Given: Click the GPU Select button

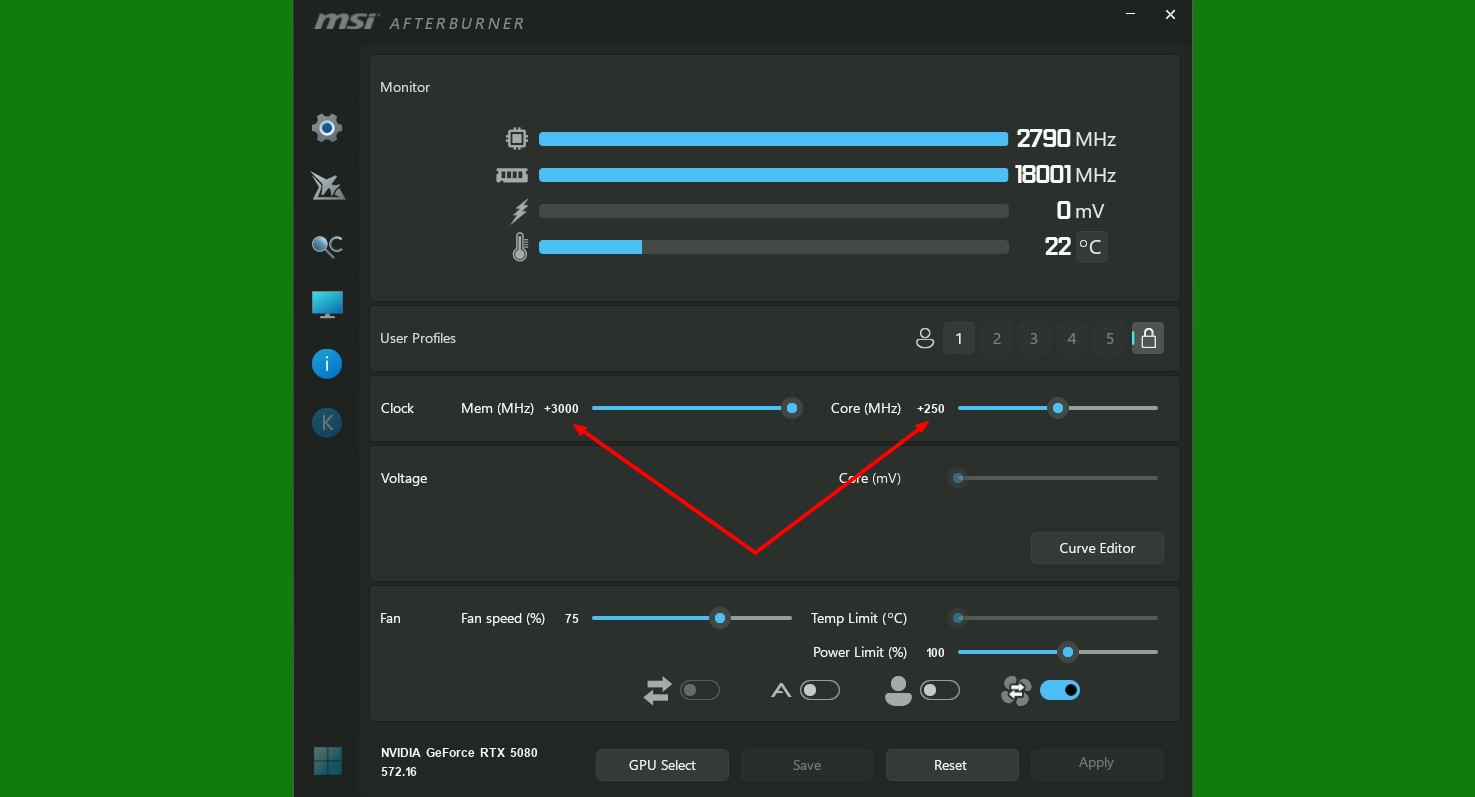Looking at the screenshot, I should pos(662,765).
